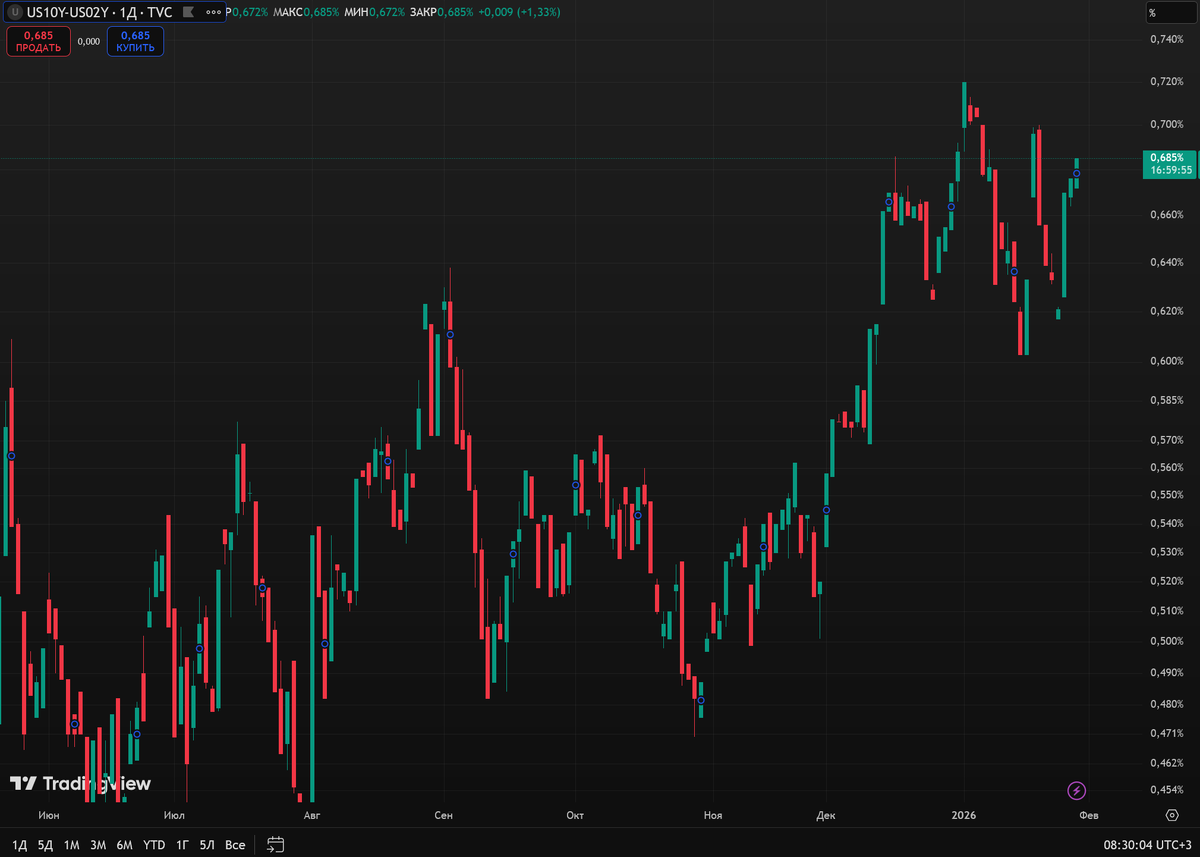
Task: Click the blue КУПИТЬ 0,685 button
Action: (x=135, y=41)
